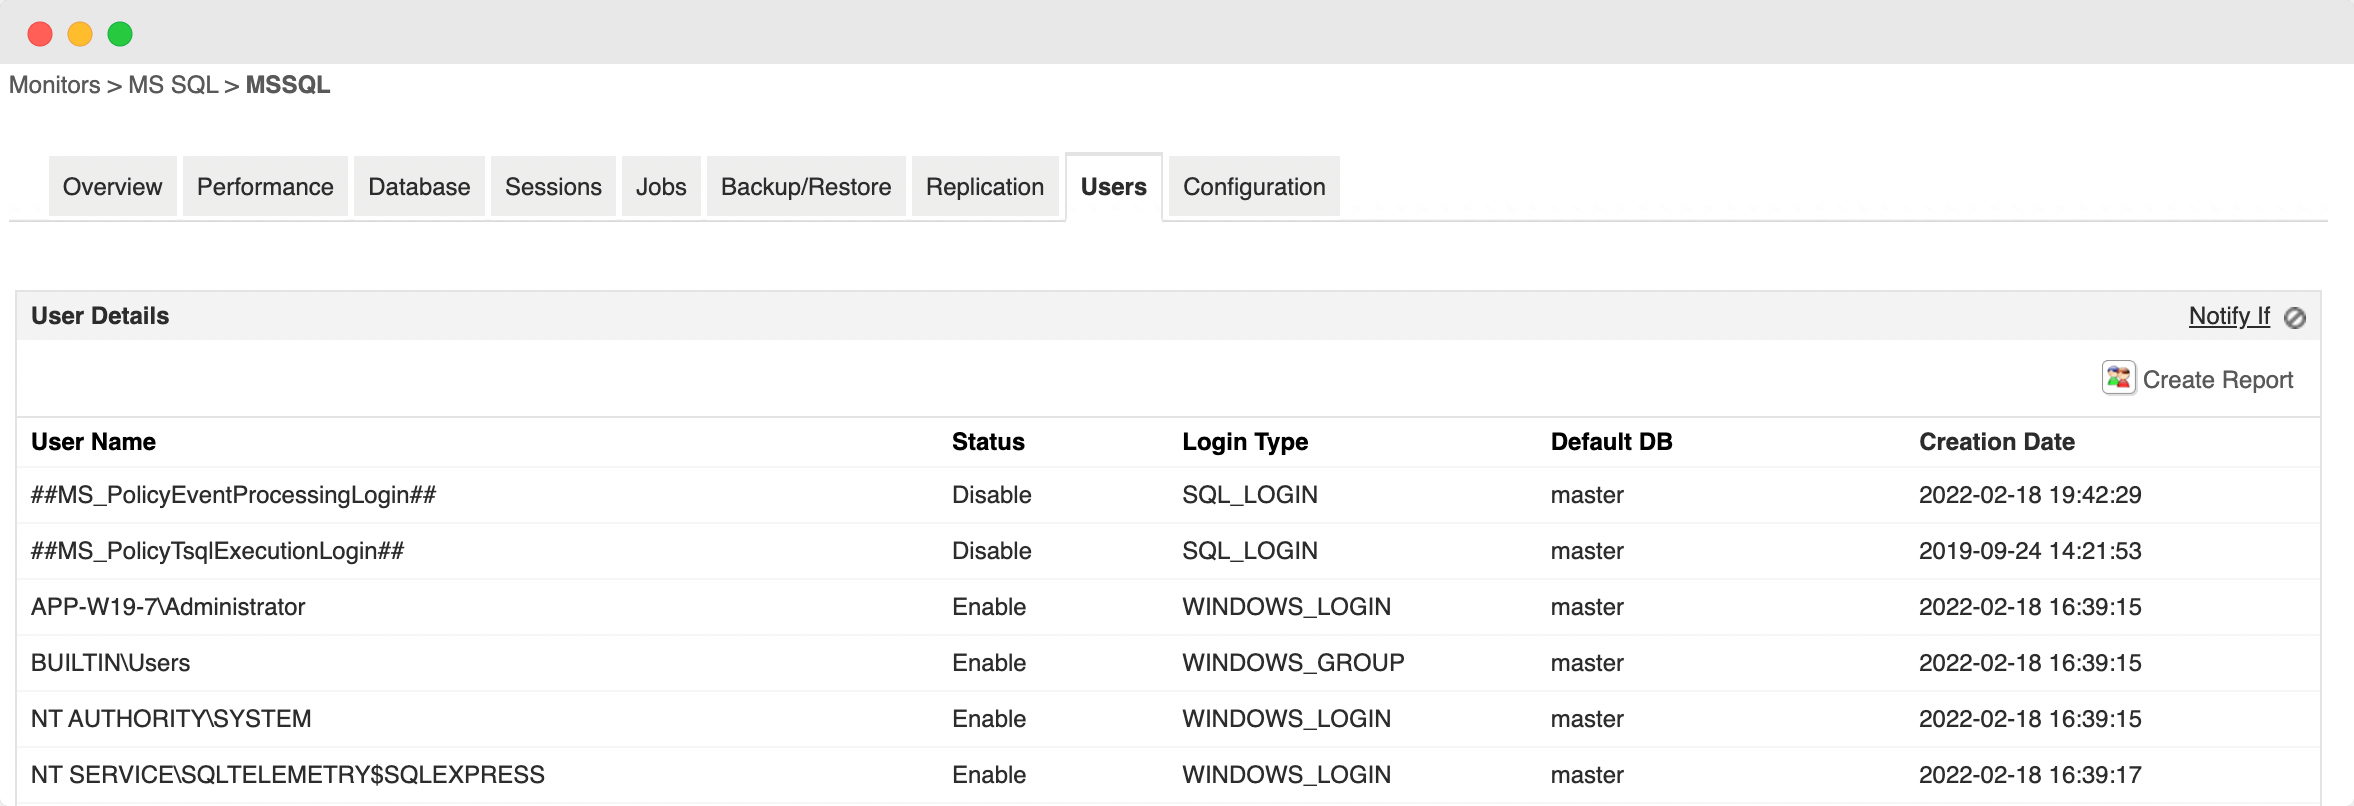View the Replication tab
Viewport: 2354px width, 806px height.
[985, 187]
